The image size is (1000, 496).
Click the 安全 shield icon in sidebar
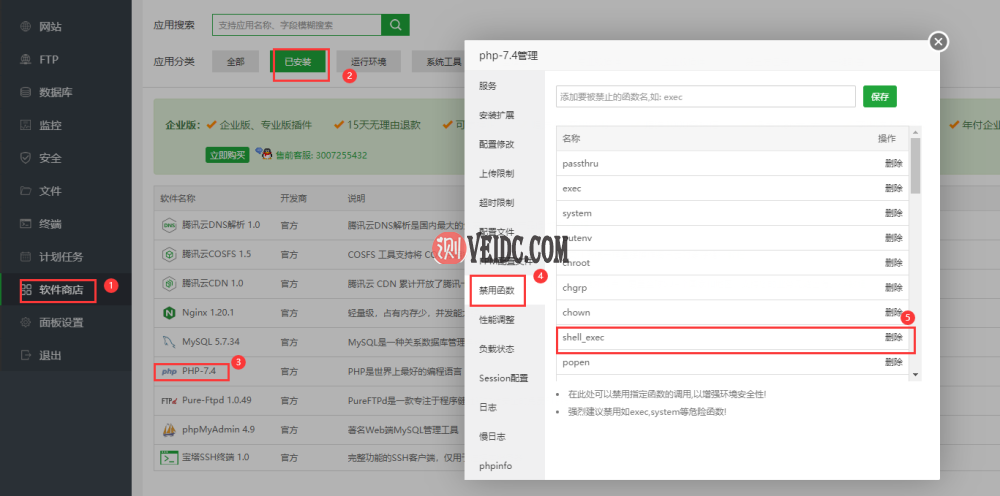point(27,158)
